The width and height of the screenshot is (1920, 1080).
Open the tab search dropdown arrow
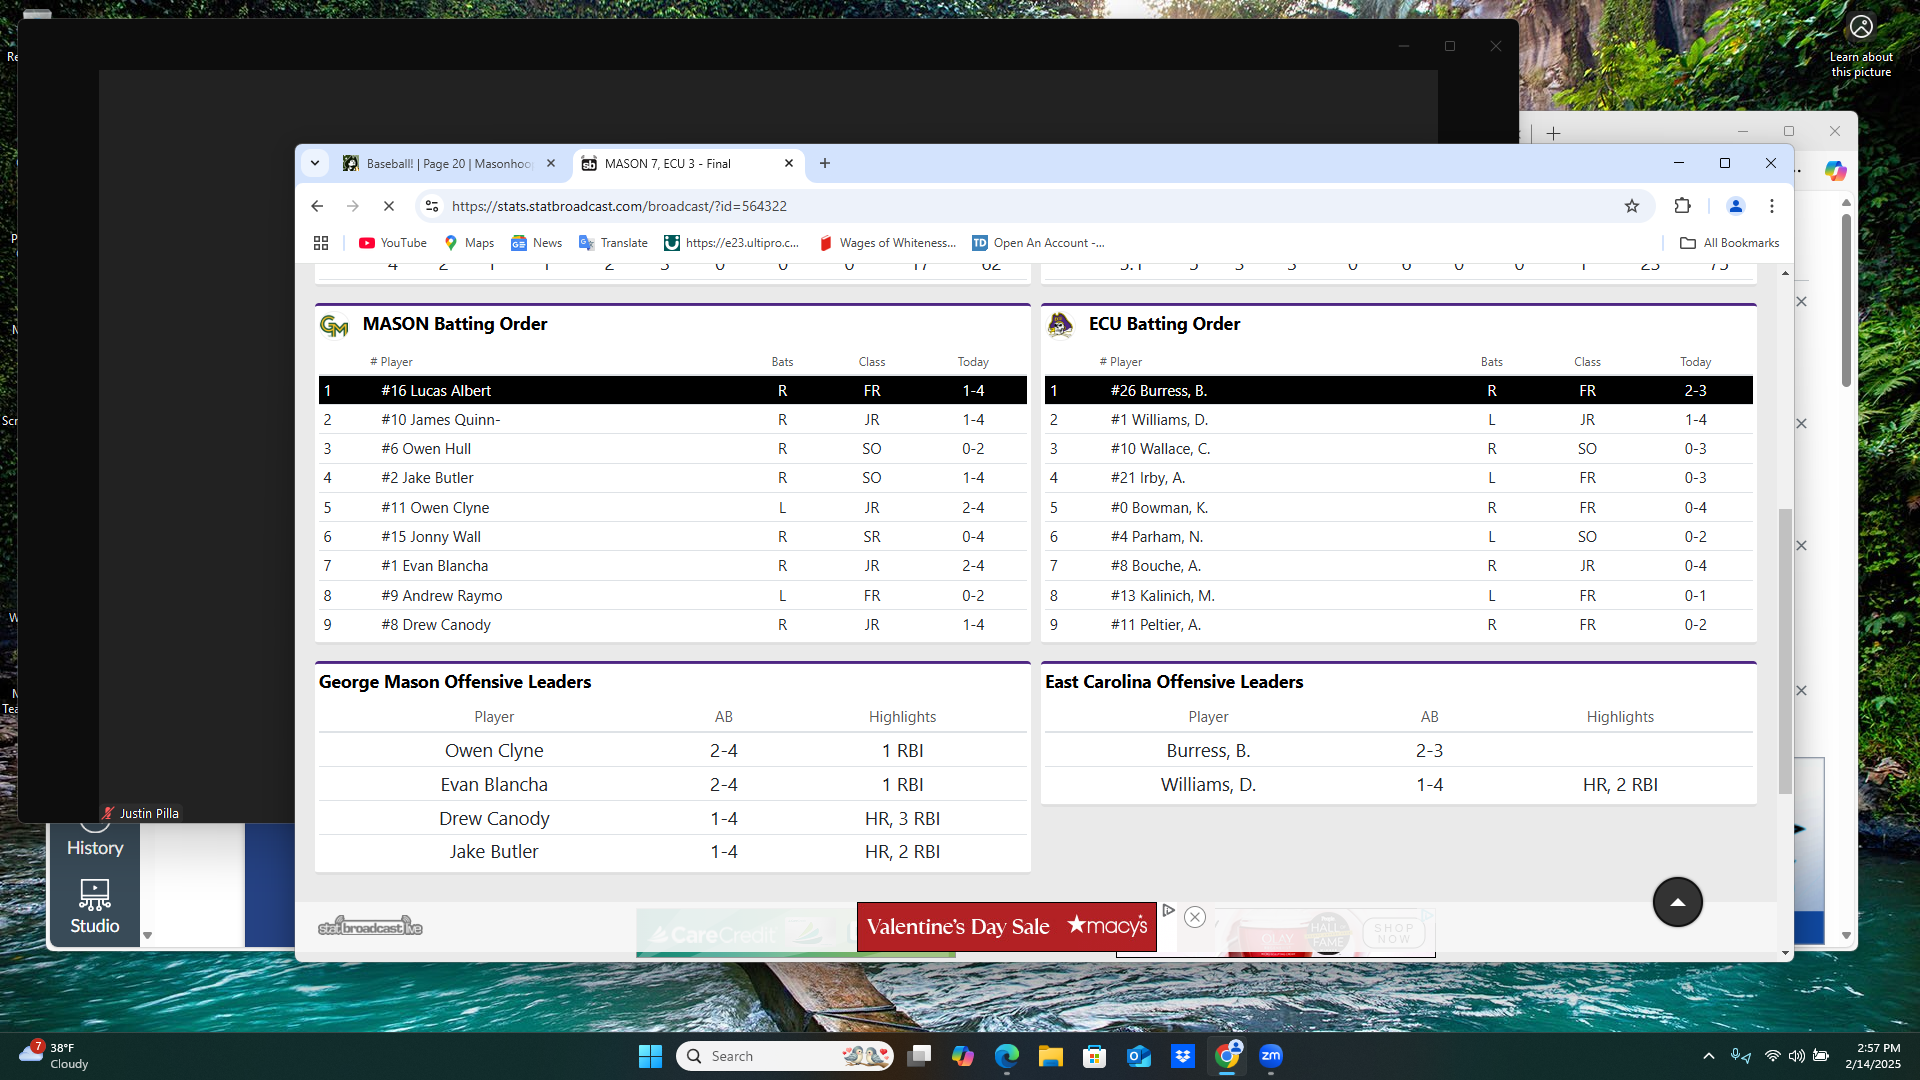coord(315,163)
